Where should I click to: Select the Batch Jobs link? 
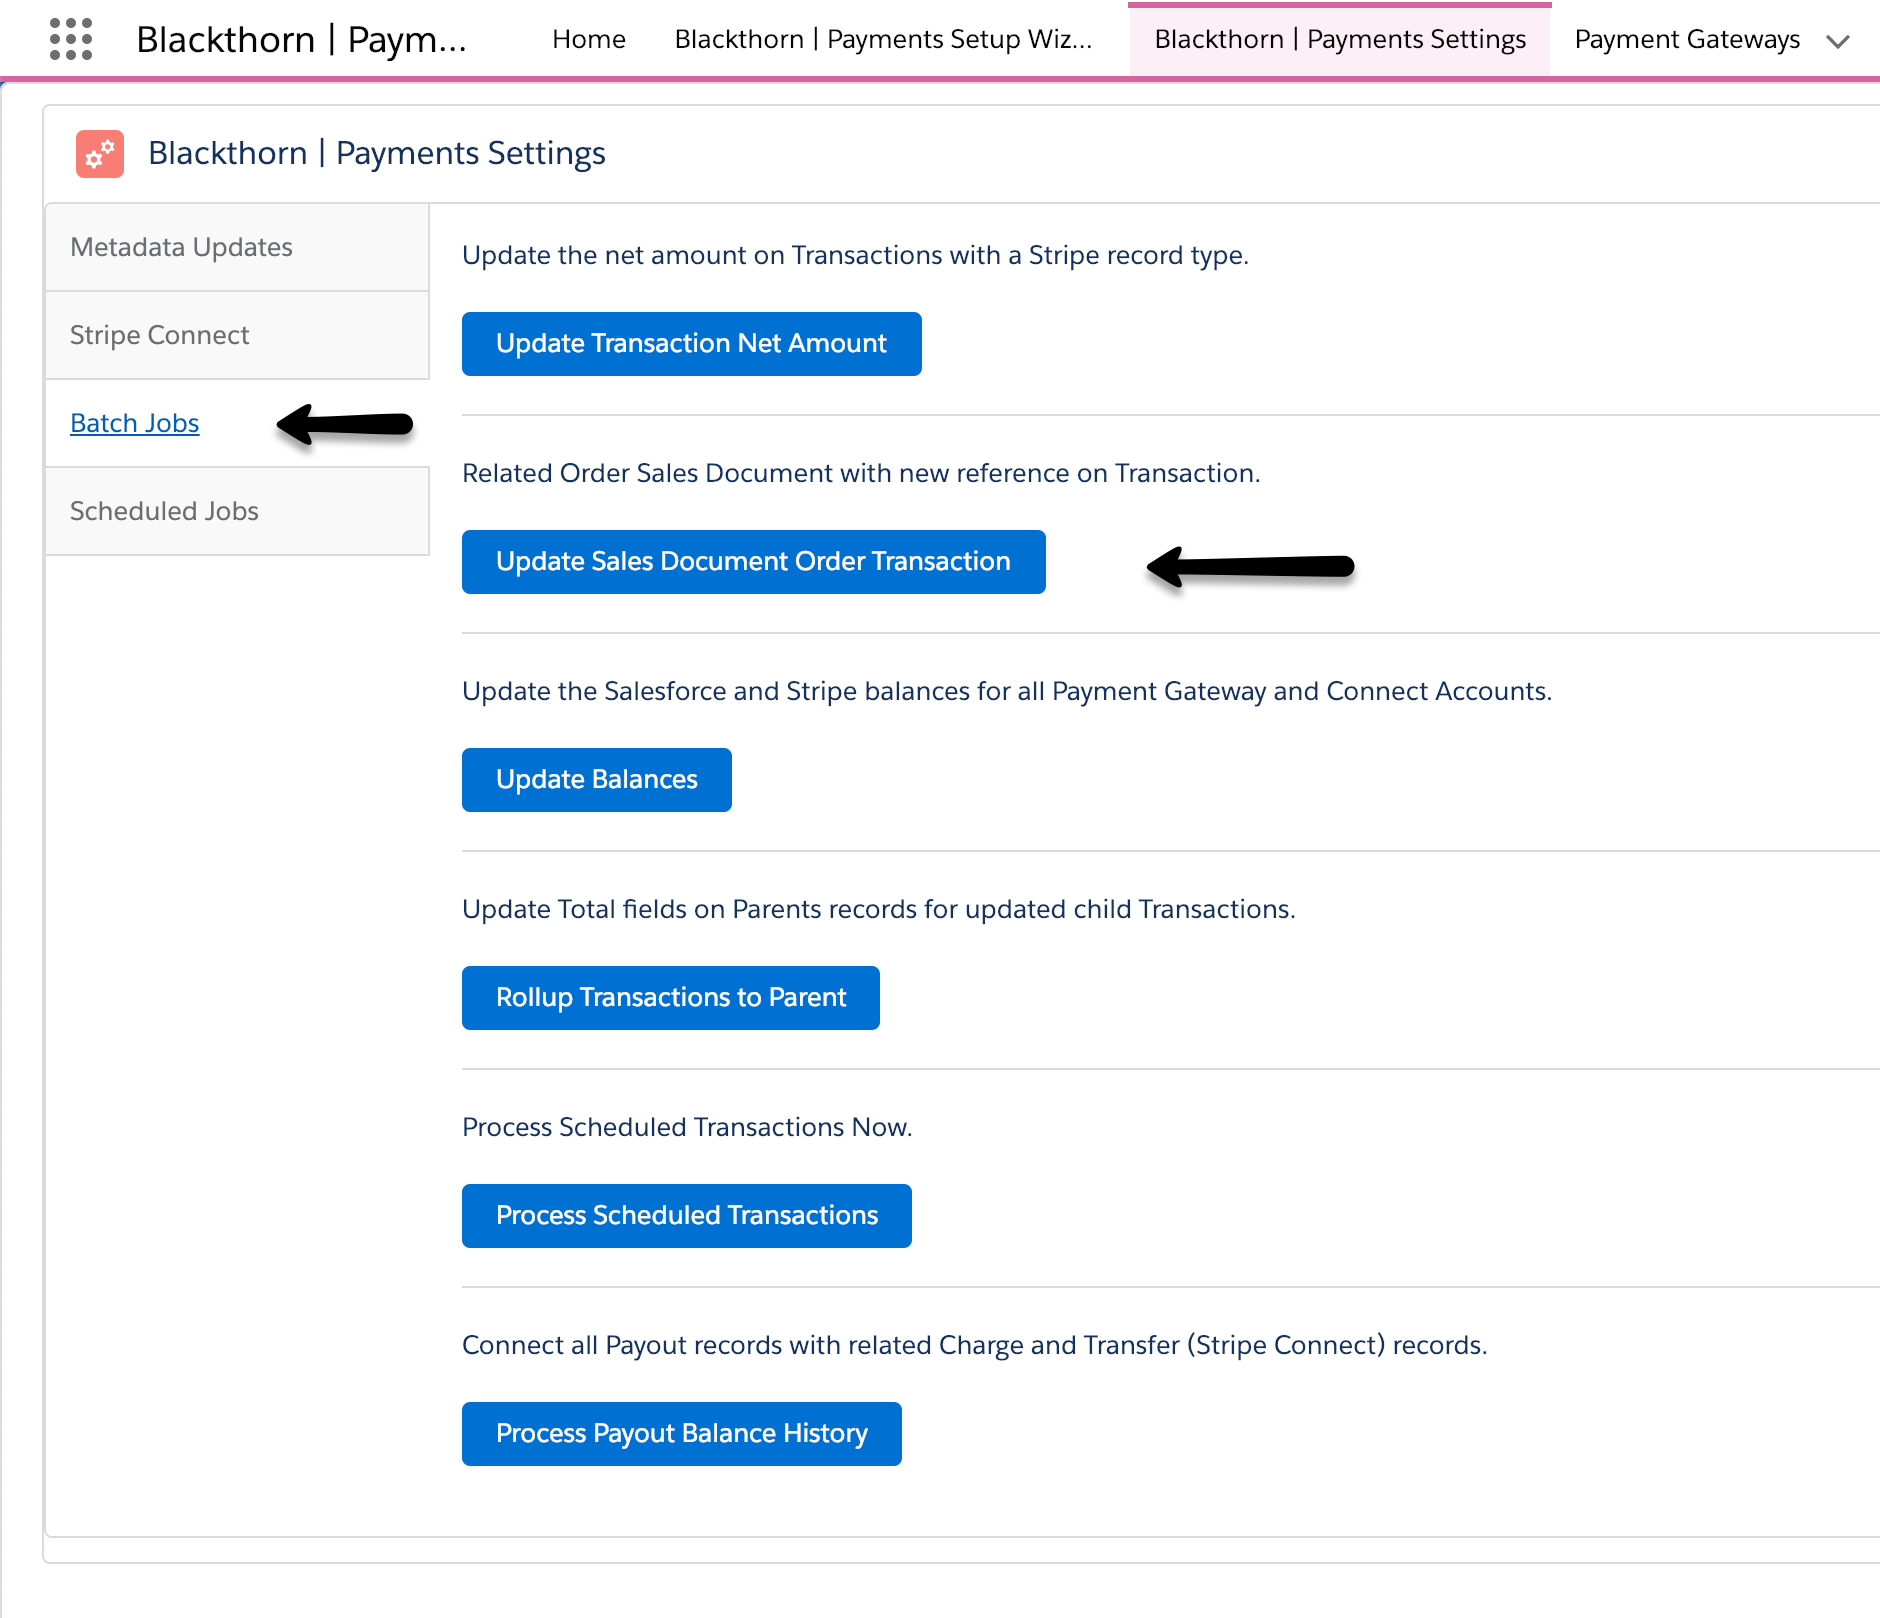[x=135, y=423]
